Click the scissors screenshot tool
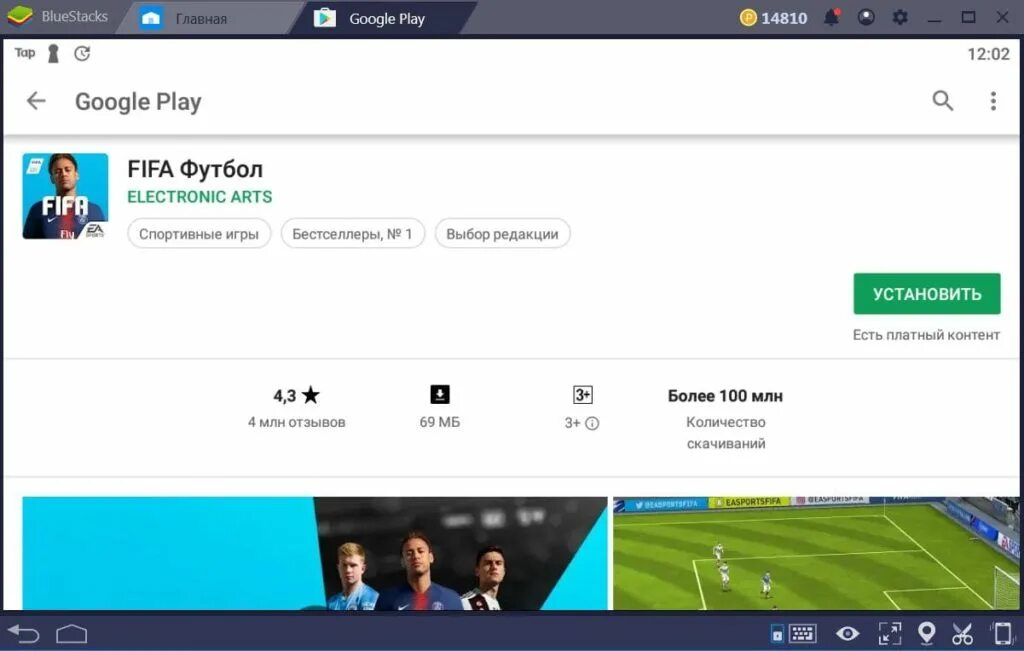The height and width of the screenshot is (651, 1024). tap(963, 633)
